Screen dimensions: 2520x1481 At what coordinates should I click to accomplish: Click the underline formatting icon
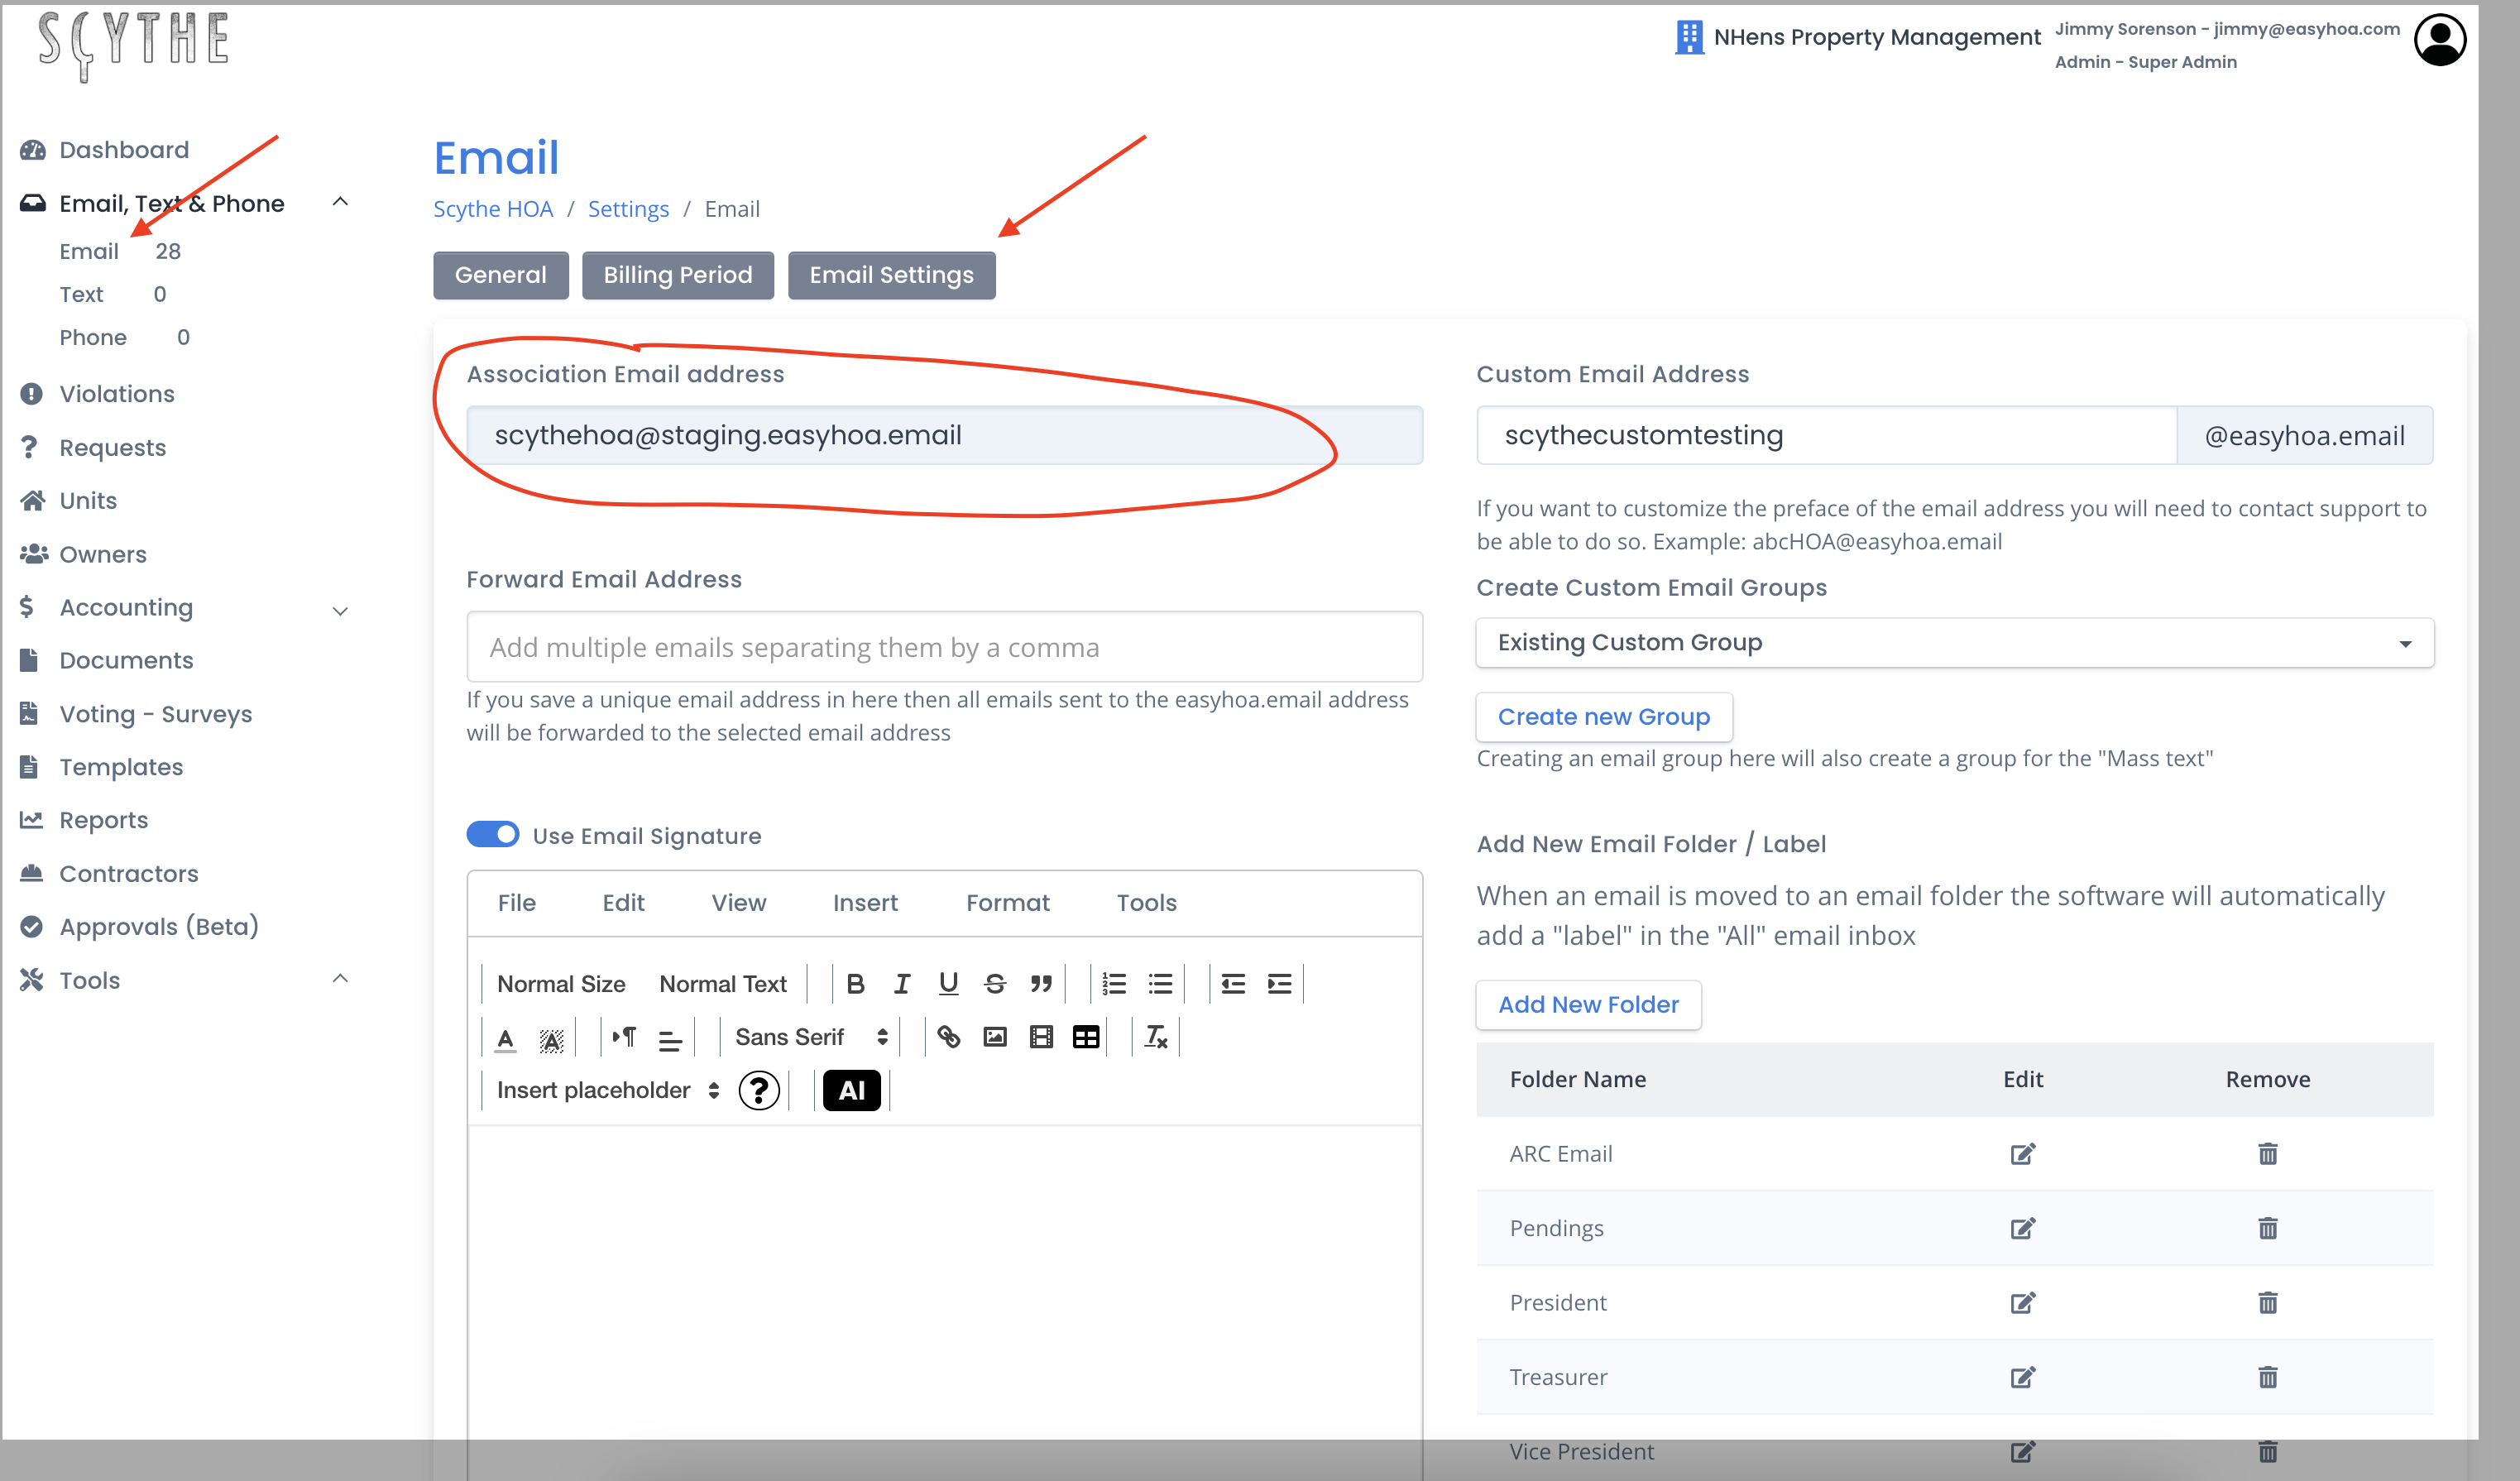pyautogui.click(x=948, y=984)
